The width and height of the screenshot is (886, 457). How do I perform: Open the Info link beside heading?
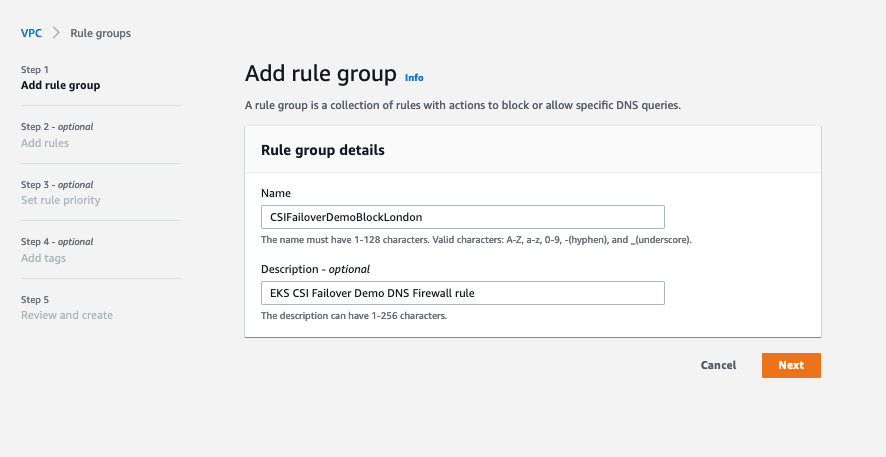[414, 77]
